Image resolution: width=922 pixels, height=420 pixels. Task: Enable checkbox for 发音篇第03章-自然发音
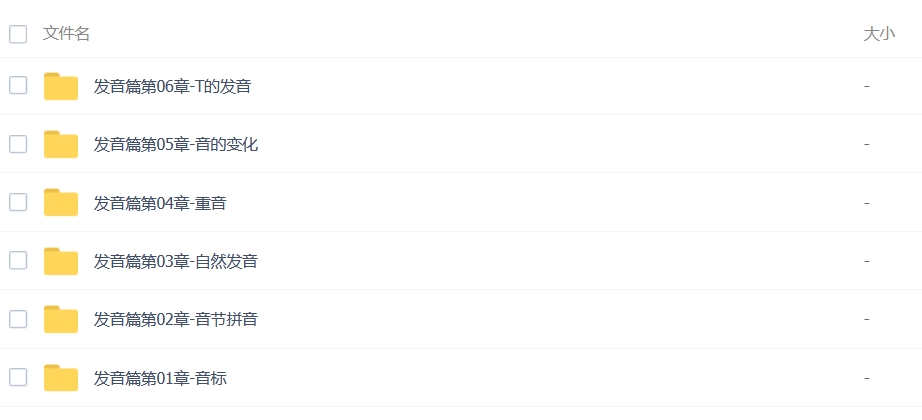(x=18, y=261)
